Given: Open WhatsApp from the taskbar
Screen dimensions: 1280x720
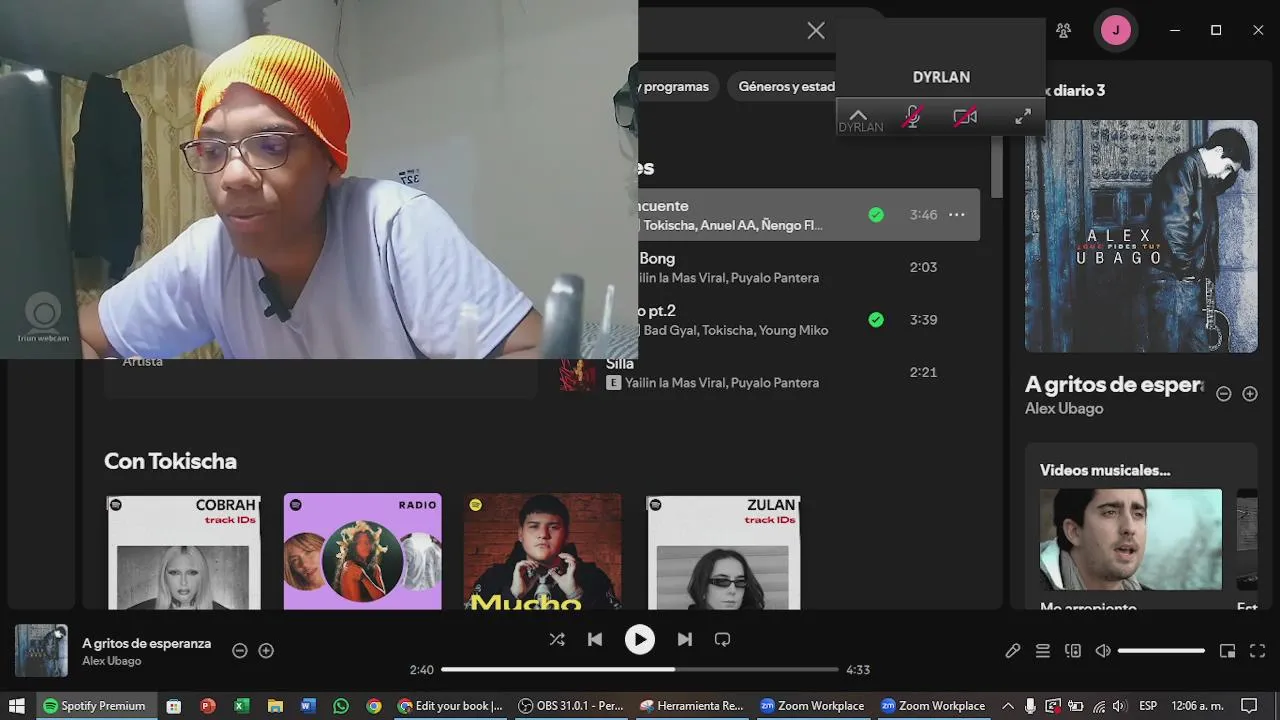Looking at the screenshot, I should [341, 706].
